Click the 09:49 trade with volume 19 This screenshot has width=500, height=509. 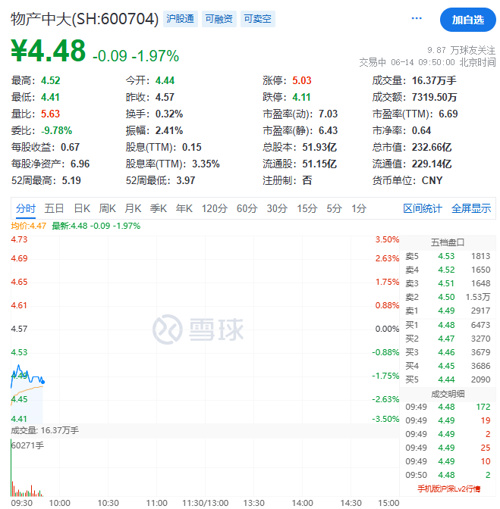448,421
